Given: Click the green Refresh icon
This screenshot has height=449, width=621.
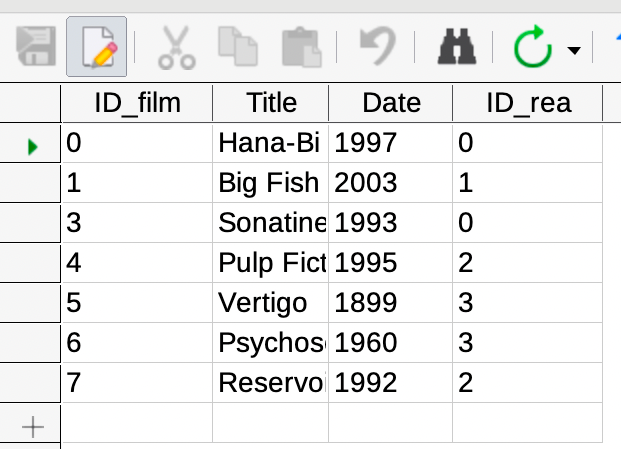Looking at the screenshot, I should coord(533,46).
